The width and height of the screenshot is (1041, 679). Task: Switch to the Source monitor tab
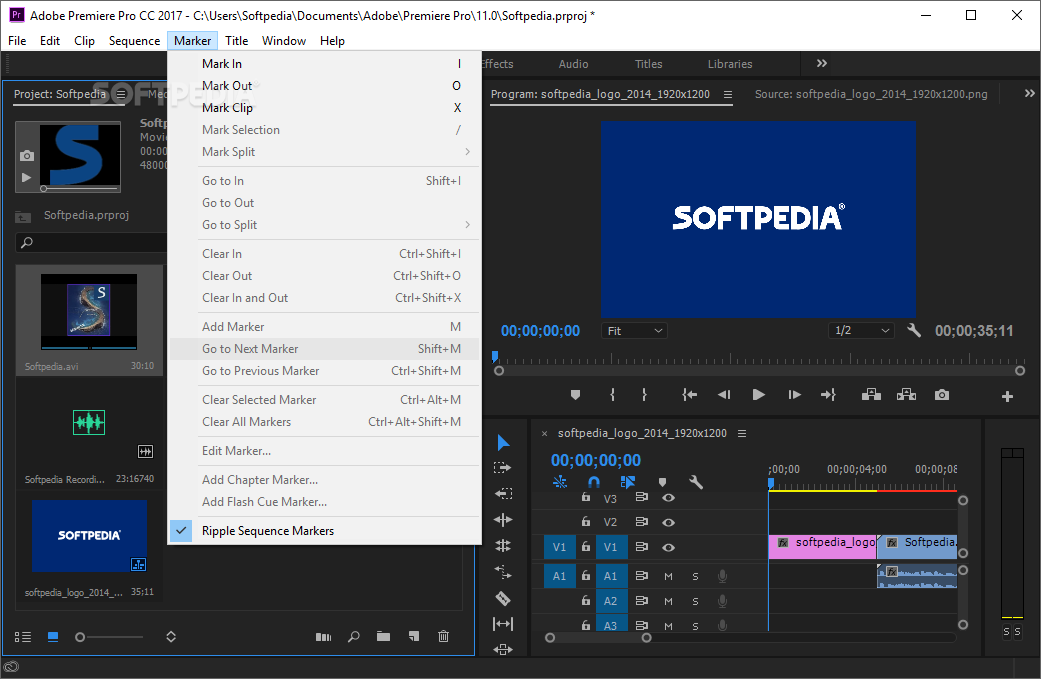[x=871, y=94]
